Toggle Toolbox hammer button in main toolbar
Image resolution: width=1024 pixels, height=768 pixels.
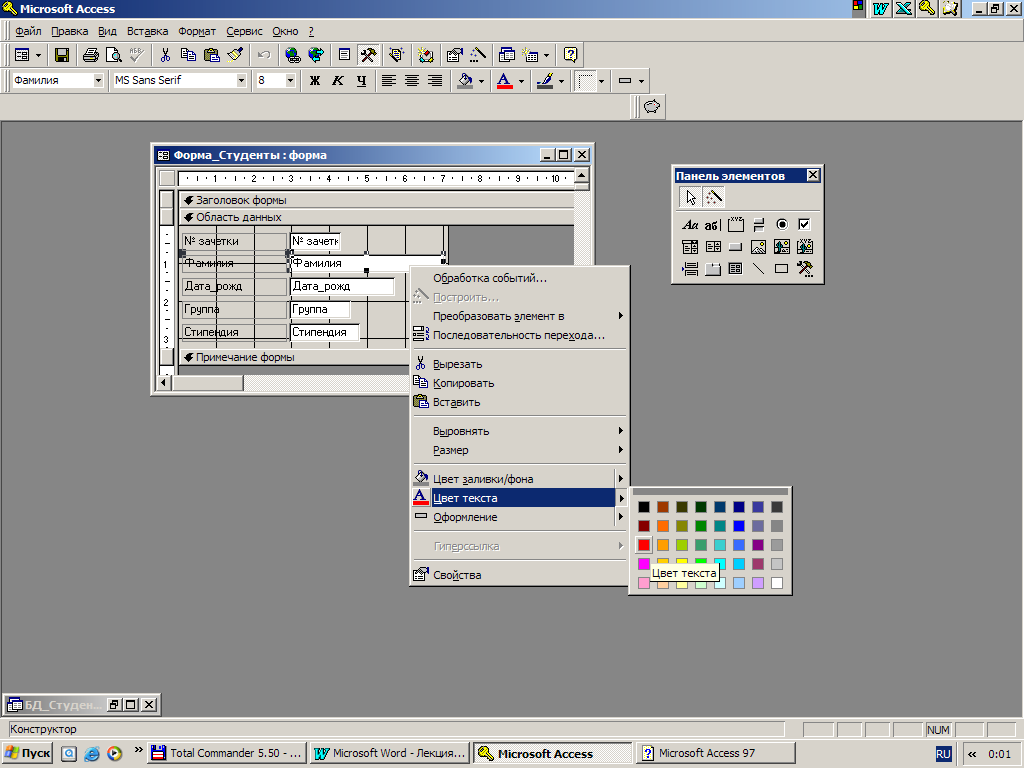point(368,55)
